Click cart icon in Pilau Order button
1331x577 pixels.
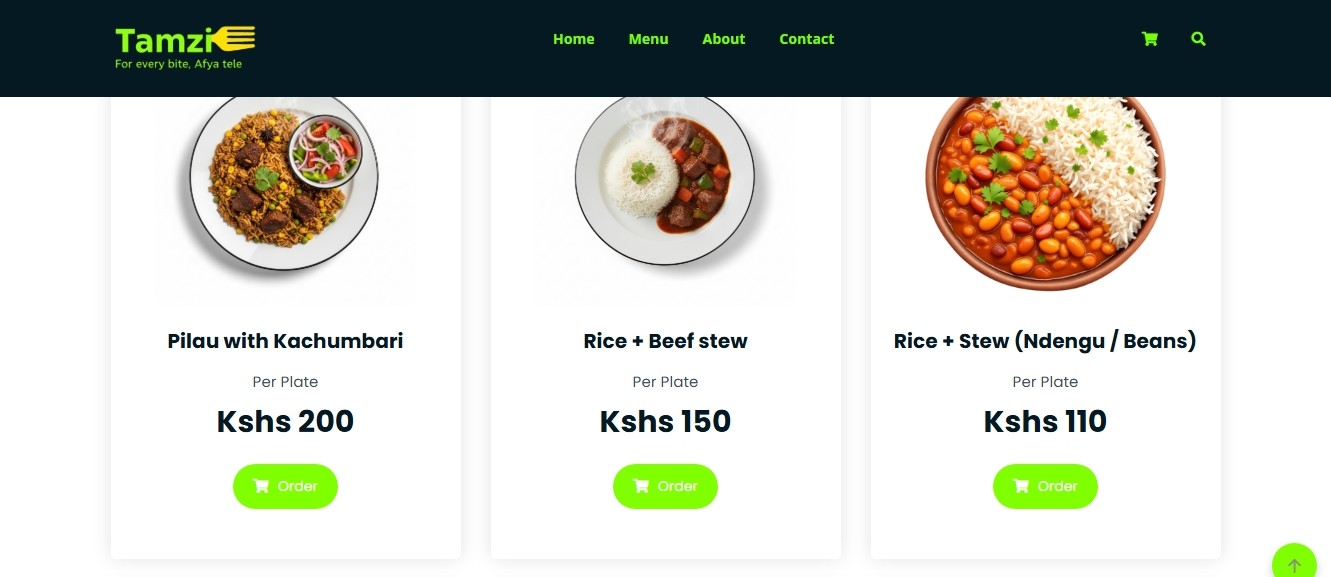coord(261,486)
